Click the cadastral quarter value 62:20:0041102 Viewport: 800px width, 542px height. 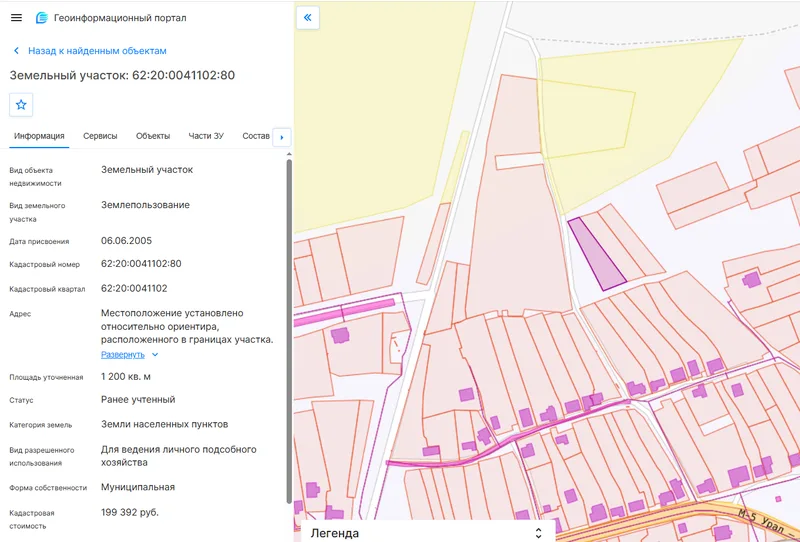point(134,288)
